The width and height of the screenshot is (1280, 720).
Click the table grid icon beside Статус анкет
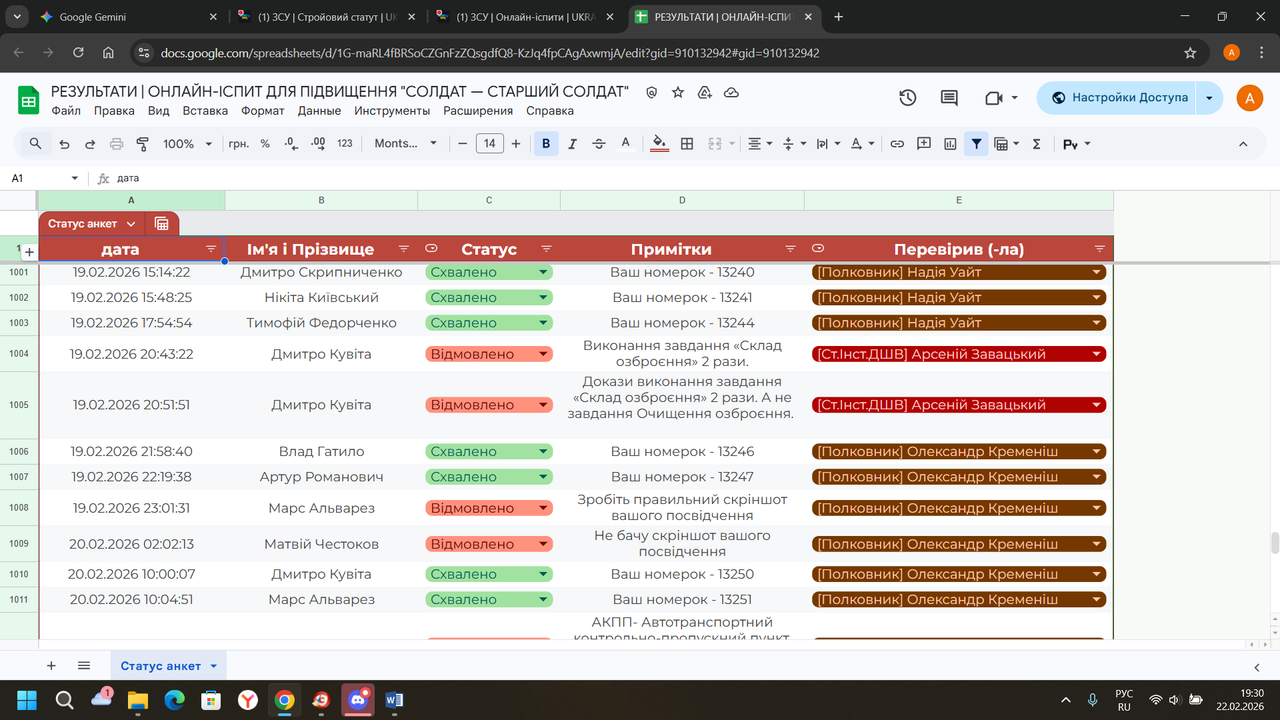click(162, 224)
